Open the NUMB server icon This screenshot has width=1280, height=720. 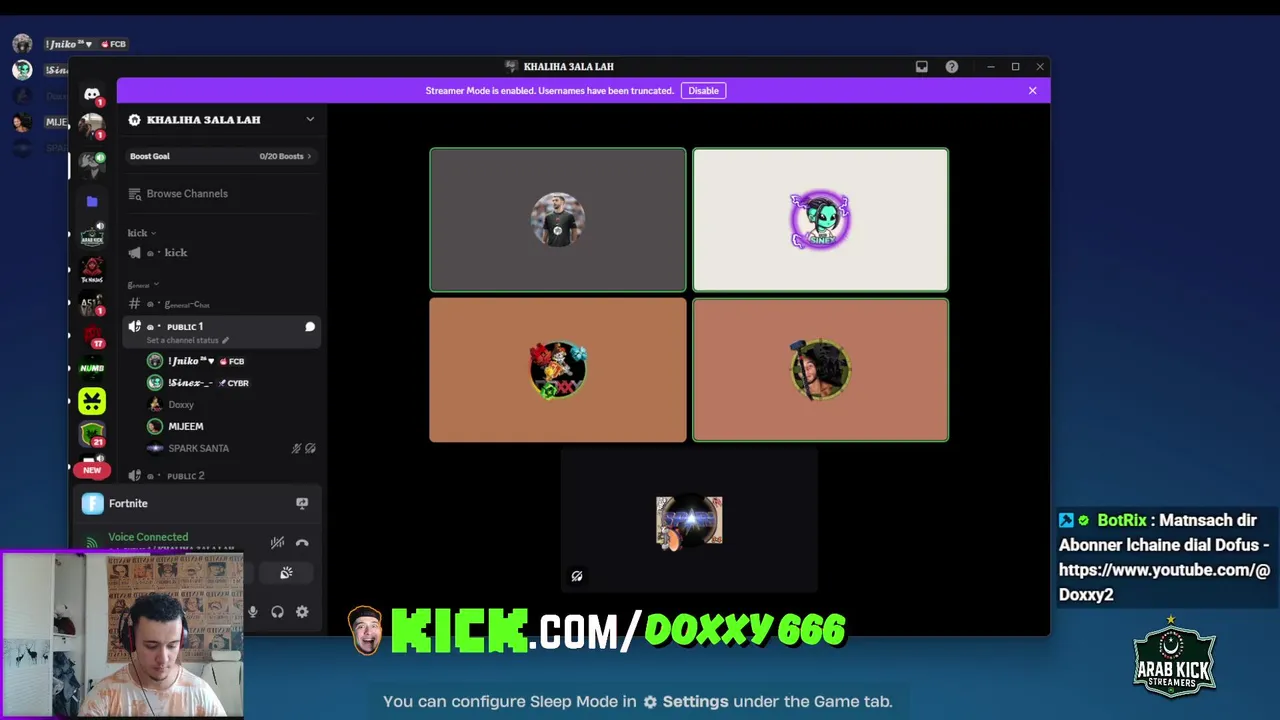[x=92, y=368]
